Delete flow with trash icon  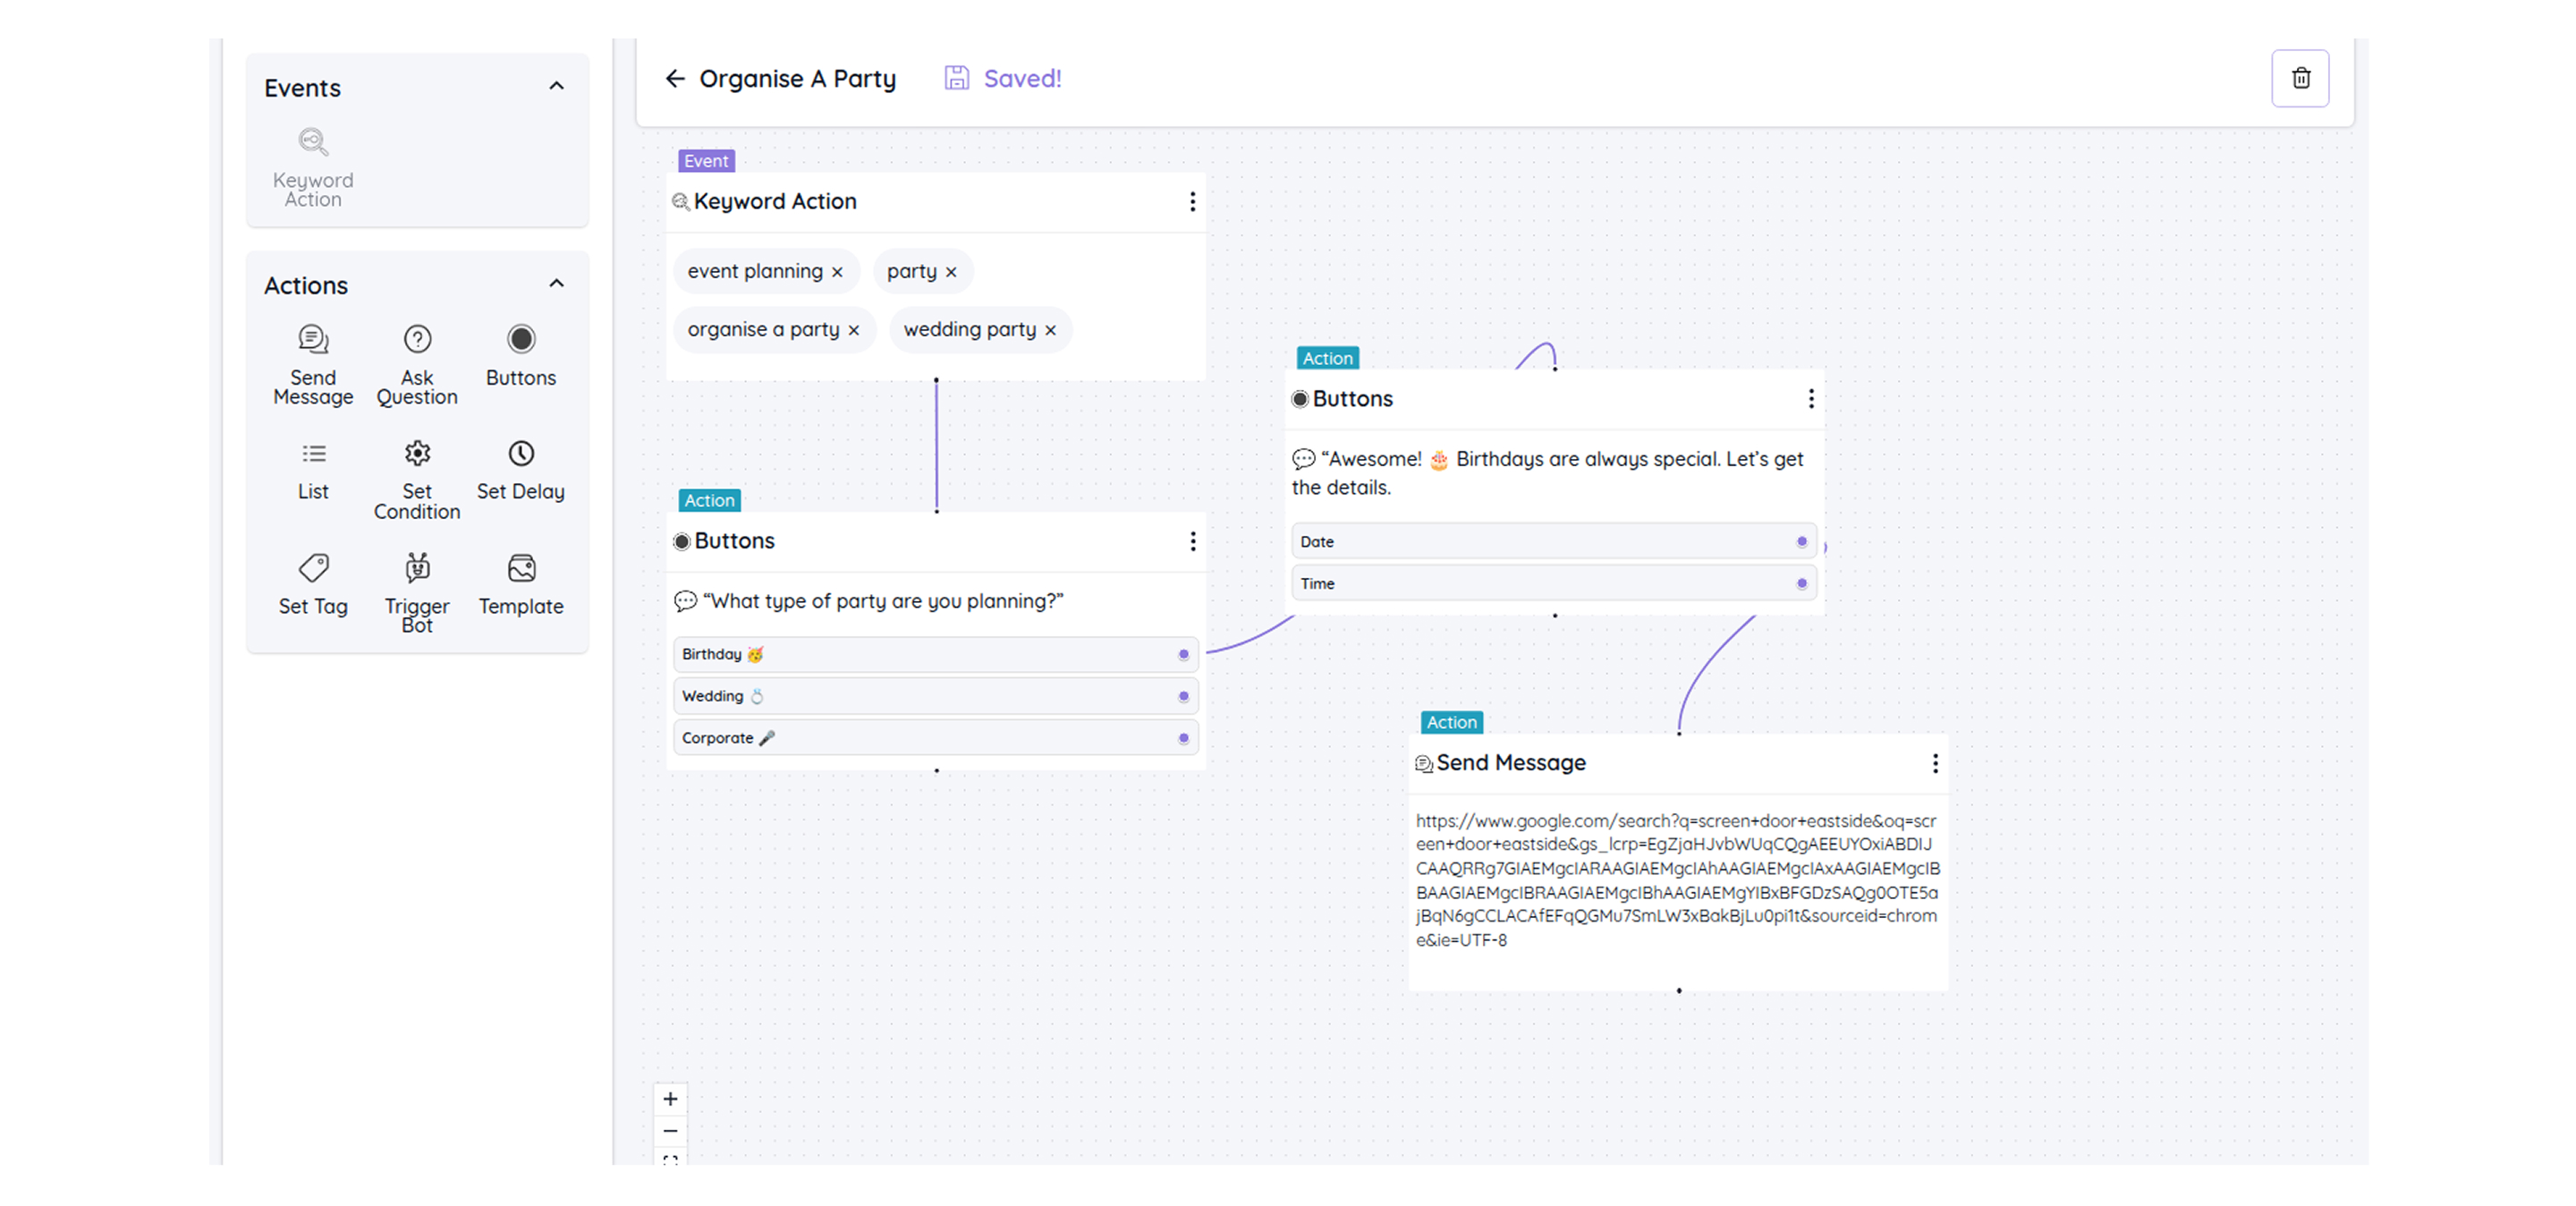[2300, 78]
